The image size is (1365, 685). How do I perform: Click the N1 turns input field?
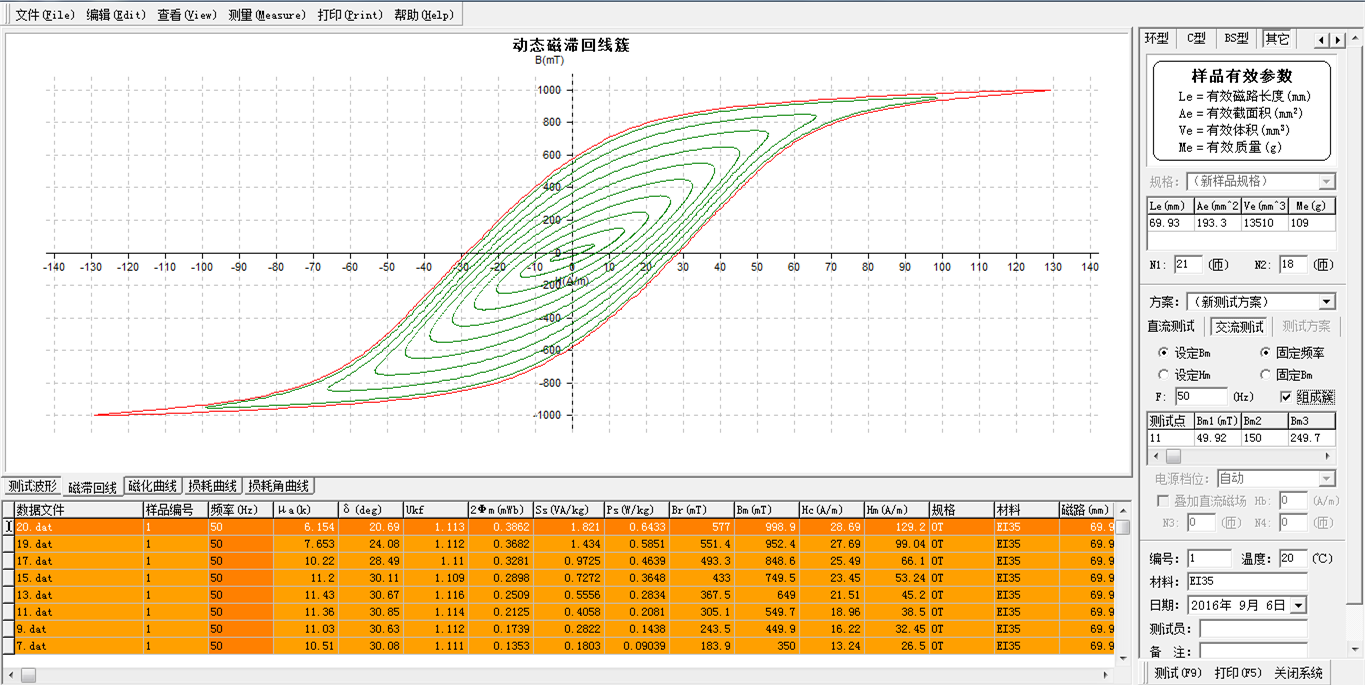1189,264
